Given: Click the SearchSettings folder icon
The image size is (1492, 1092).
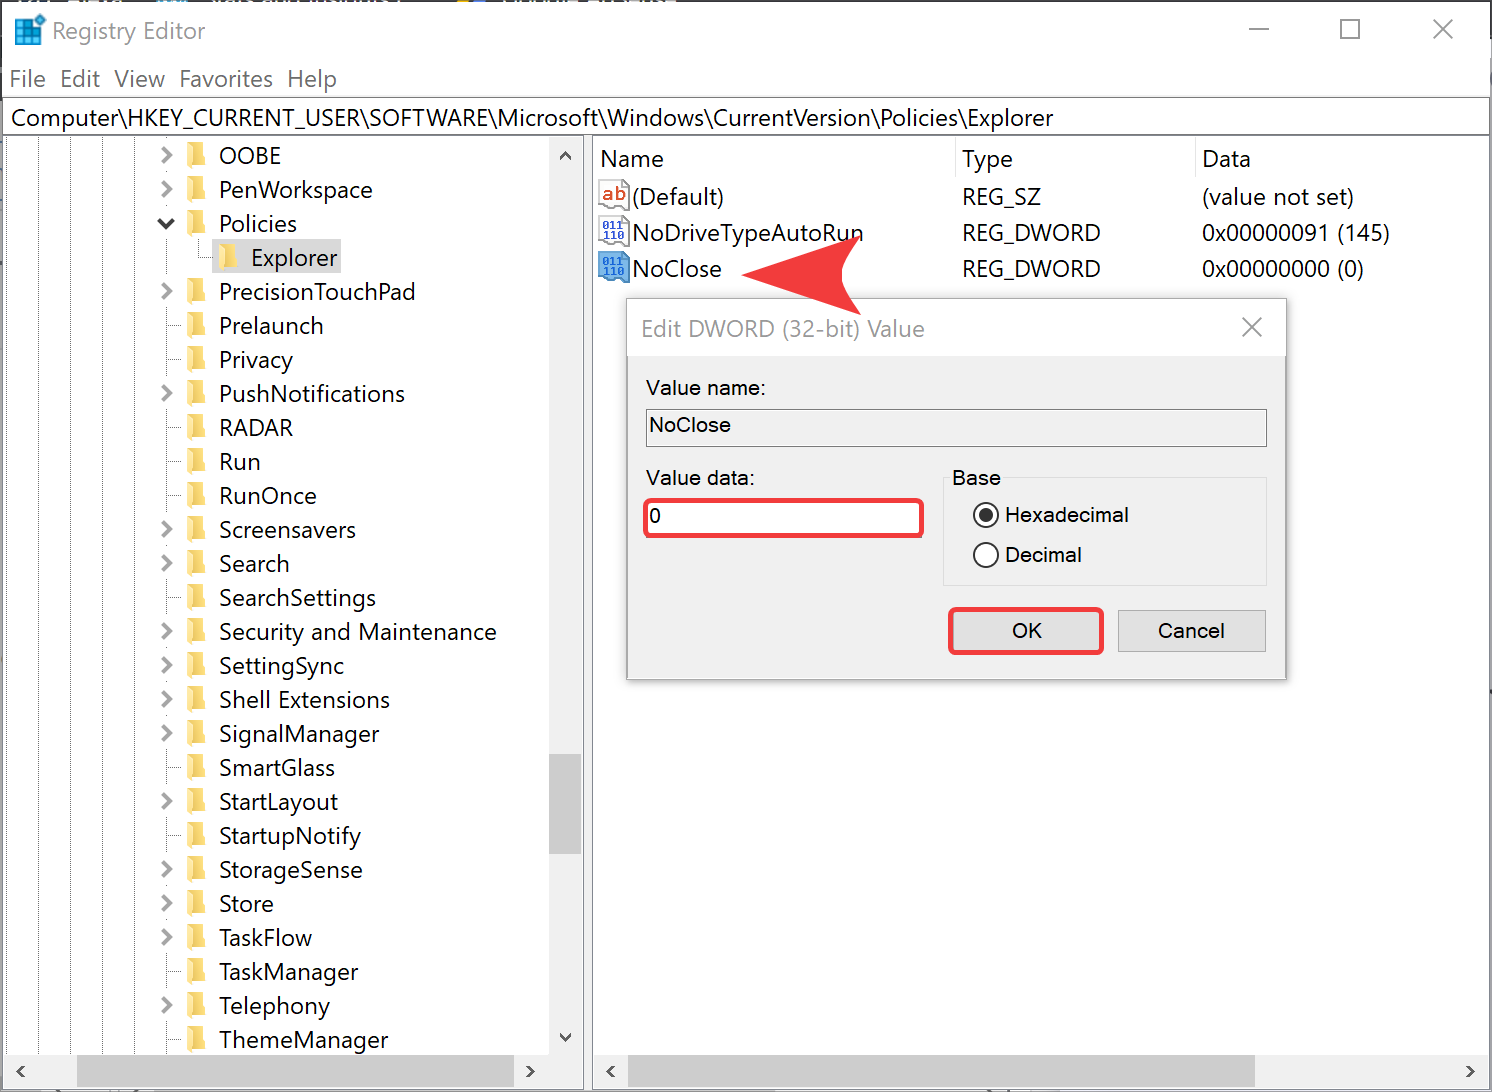Looking at the screenshot, I should coord(198,597).
